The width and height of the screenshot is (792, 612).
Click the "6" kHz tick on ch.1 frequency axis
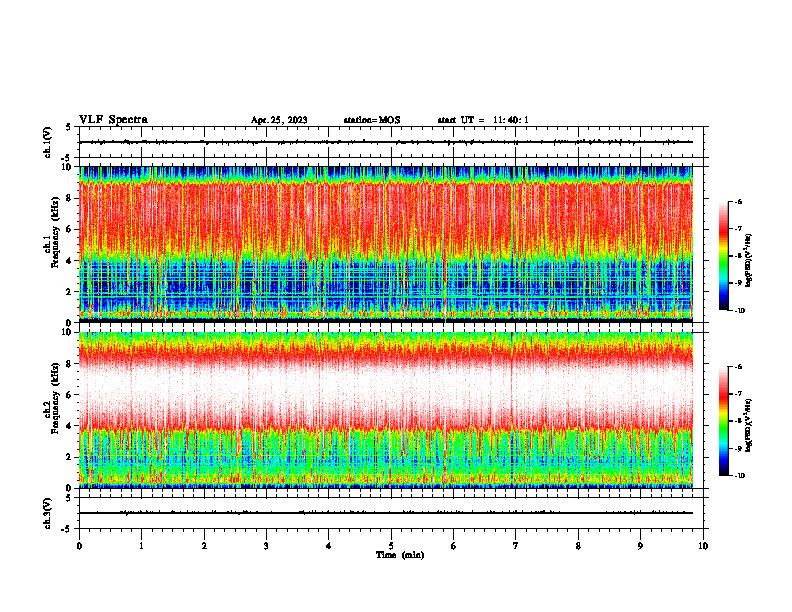[x=70, y=229]
